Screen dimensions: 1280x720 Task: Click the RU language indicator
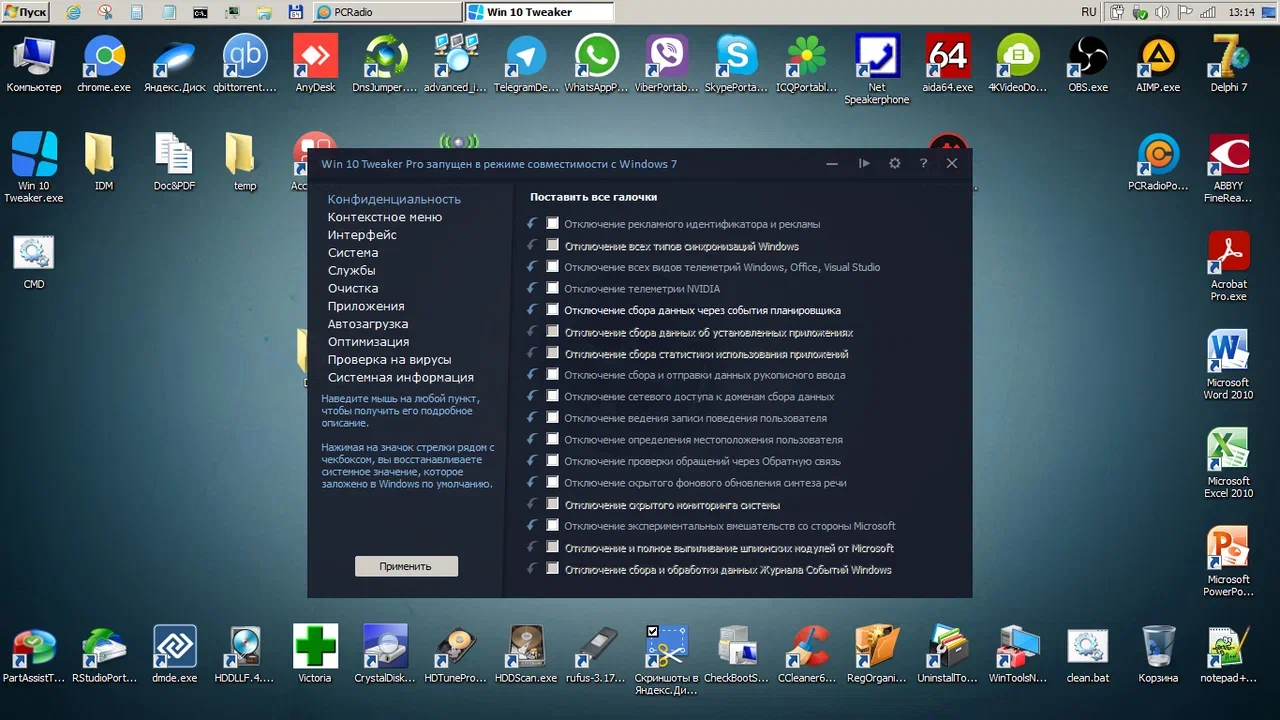point(1089,12)
